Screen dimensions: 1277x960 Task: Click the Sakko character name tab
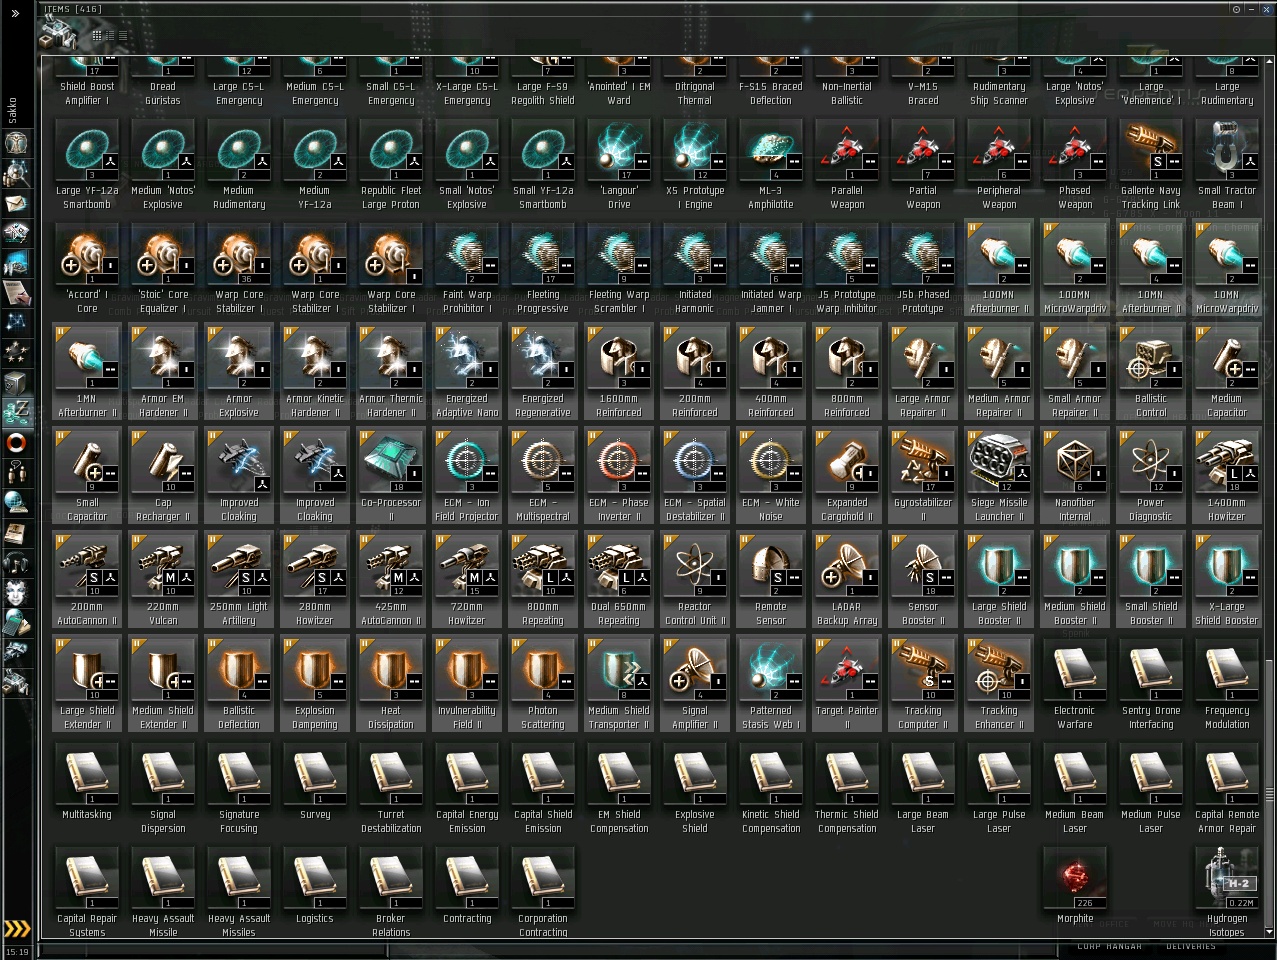[13, 109]
